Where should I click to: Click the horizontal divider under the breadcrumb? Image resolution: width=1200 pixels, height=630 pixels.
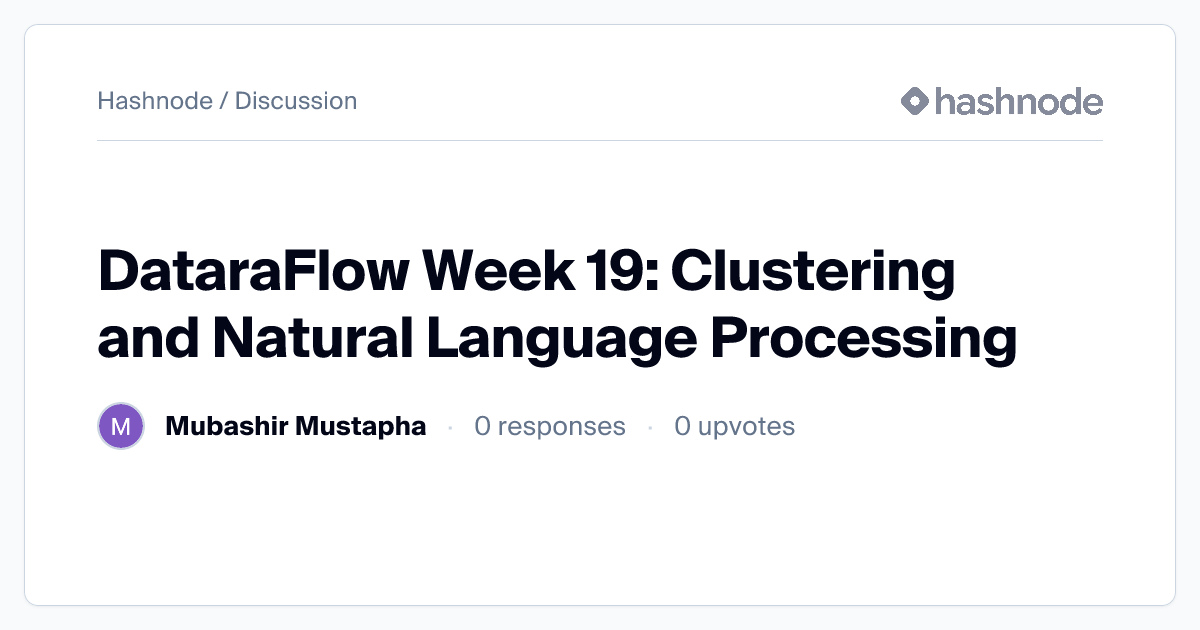(600, 143)
